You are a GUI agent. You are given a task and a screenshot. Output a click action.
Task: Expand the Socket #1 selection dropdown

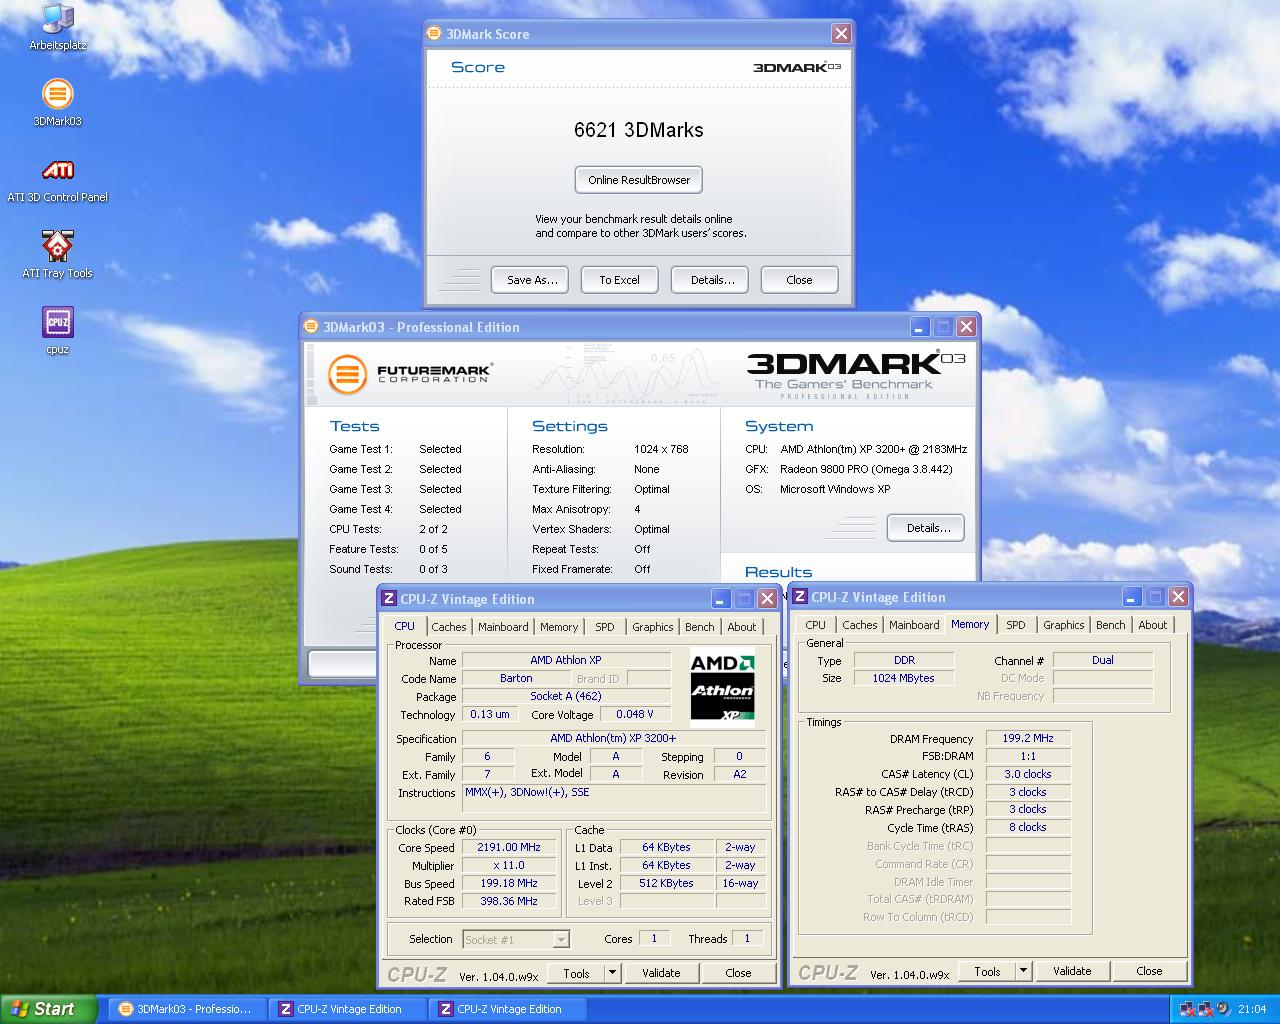pos(561,940)
